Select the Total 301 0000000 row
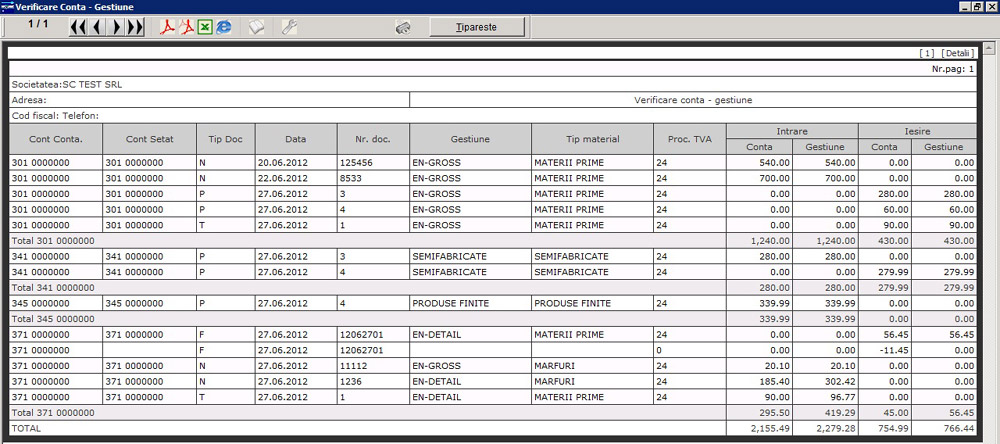The height and width of the screenshot is (444, 1000). (492, 241)
